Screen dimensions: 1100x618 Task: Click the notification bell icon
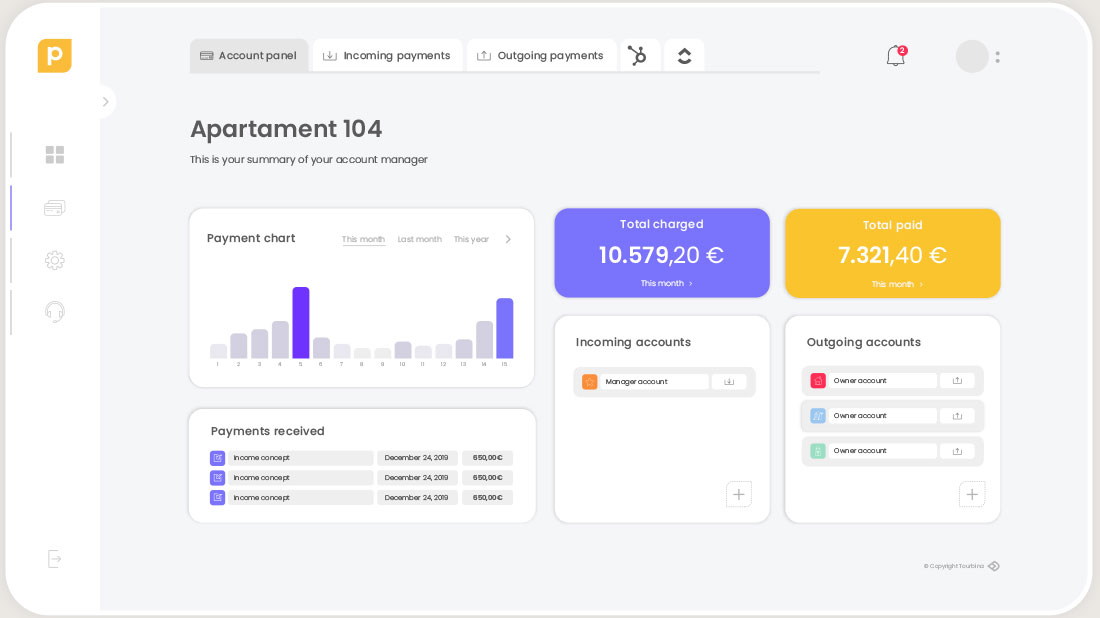pyautogui.click(x=895, y=57)
